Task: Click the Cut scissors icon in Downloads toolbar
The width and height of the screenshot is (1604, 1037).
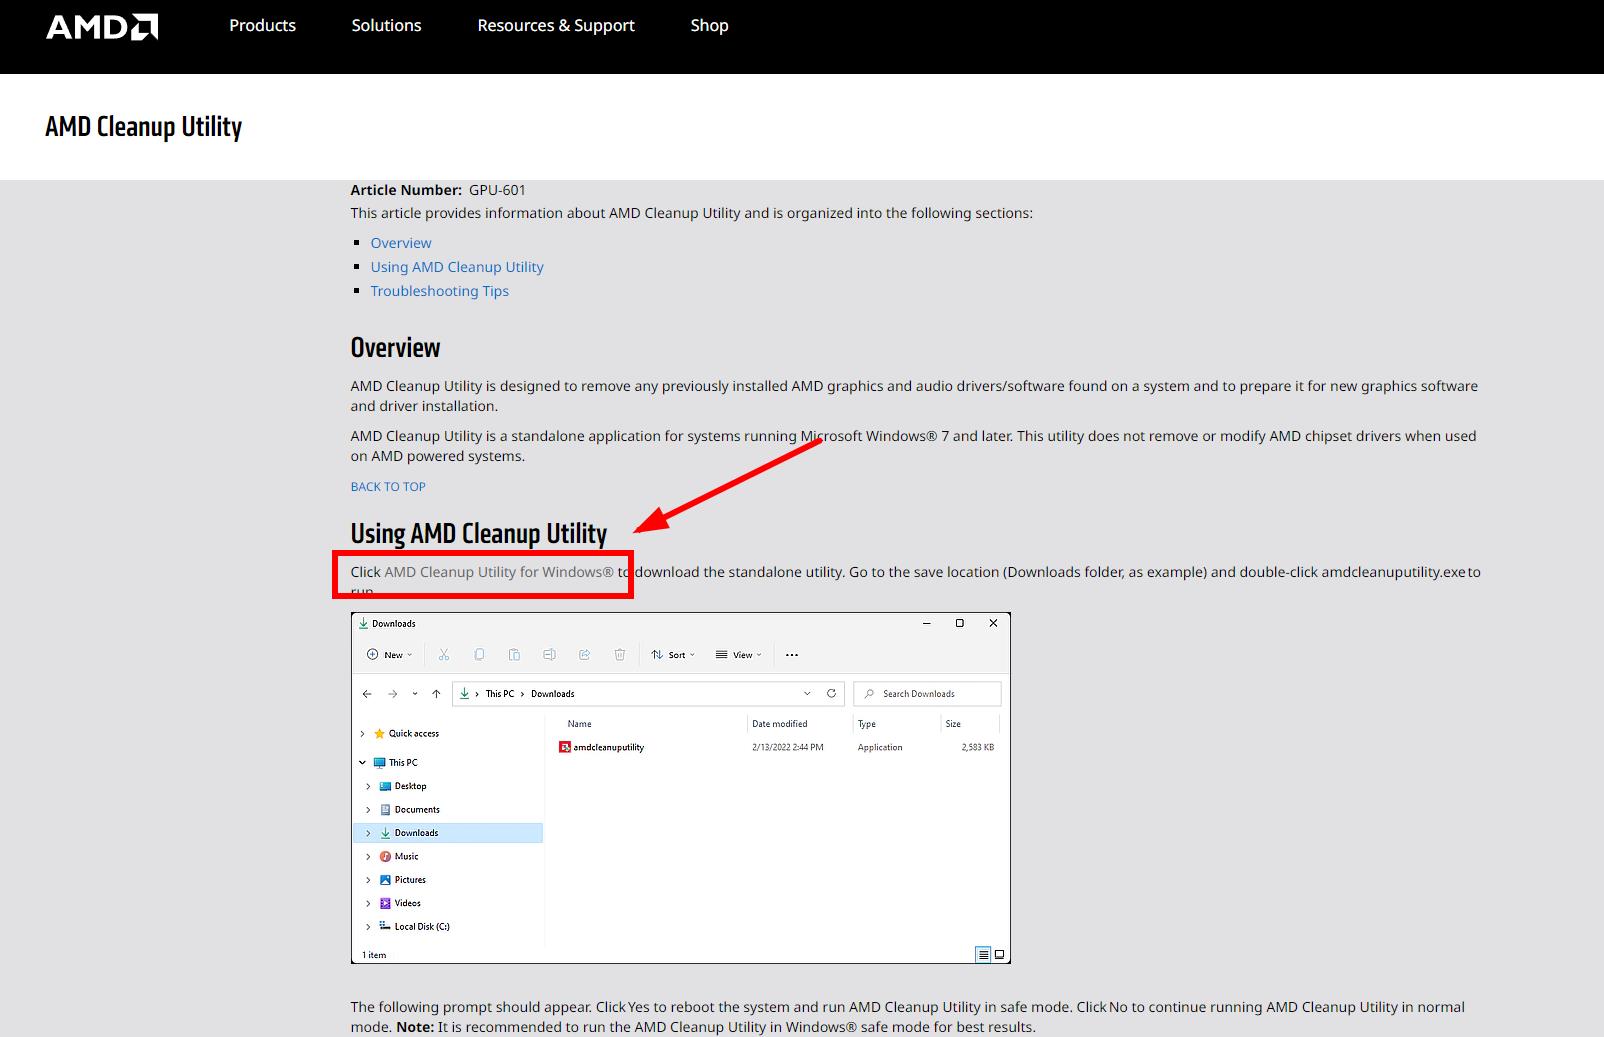Action: coord(444,655)
